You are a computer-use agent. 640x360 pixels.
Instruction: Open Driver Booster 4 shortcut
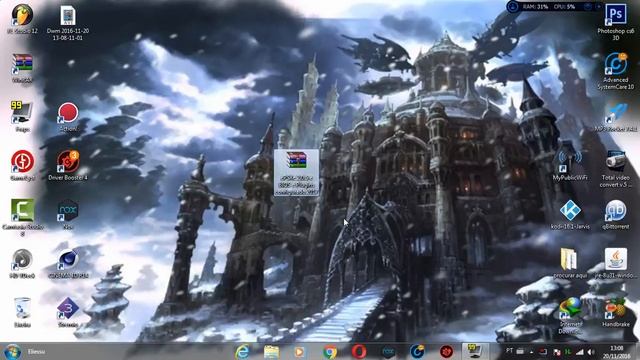[x=68, y=165]
